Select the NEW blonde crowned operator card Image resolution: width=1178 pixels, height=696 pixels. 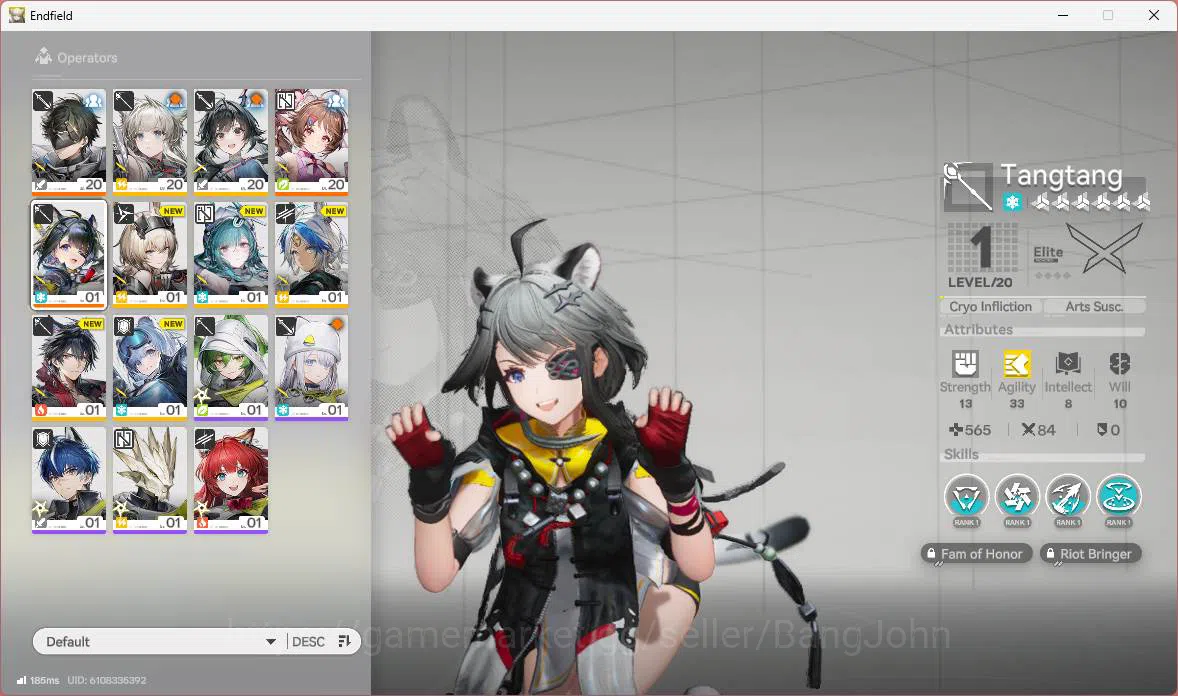(150, 254)
